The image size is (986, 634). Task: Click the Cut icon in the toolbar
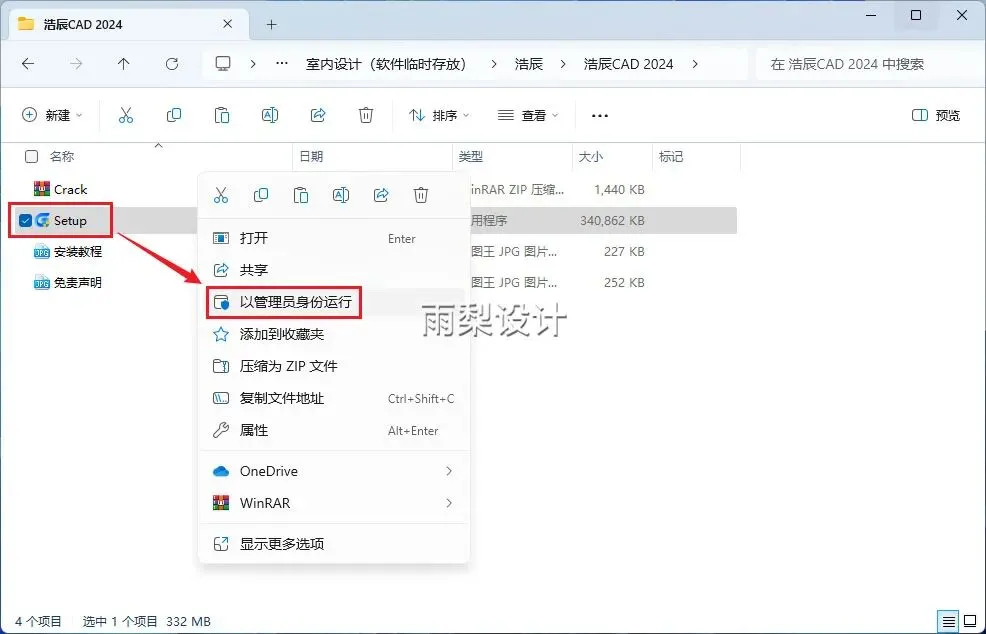pos(126,115)
